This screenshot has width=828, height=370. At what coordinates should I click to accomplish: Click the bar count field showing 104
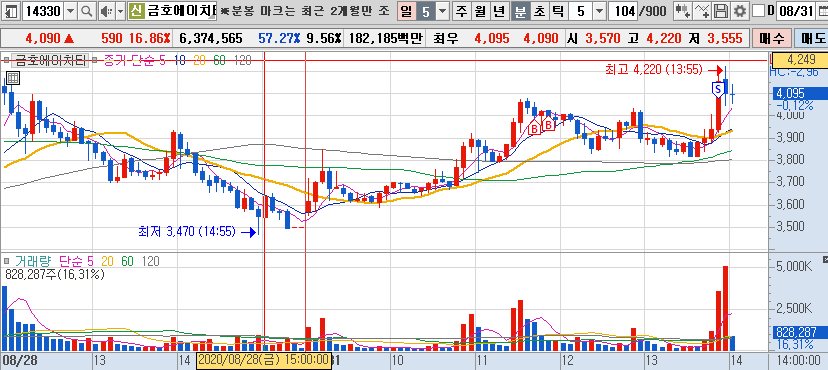(623, 11)
